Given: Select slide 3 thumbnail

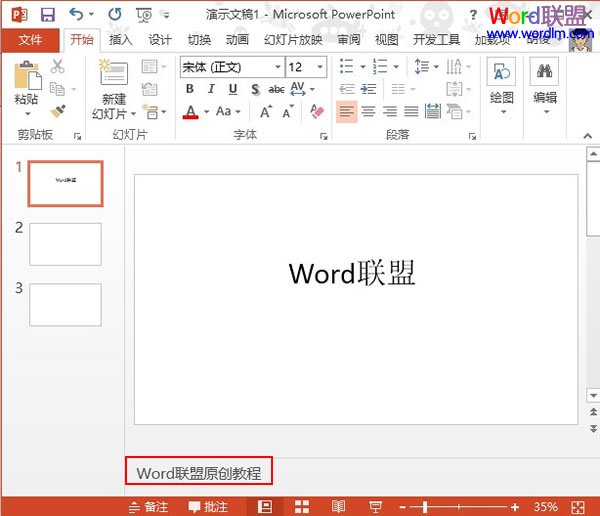Looking at the screenshot, I should tap(65, 305).
